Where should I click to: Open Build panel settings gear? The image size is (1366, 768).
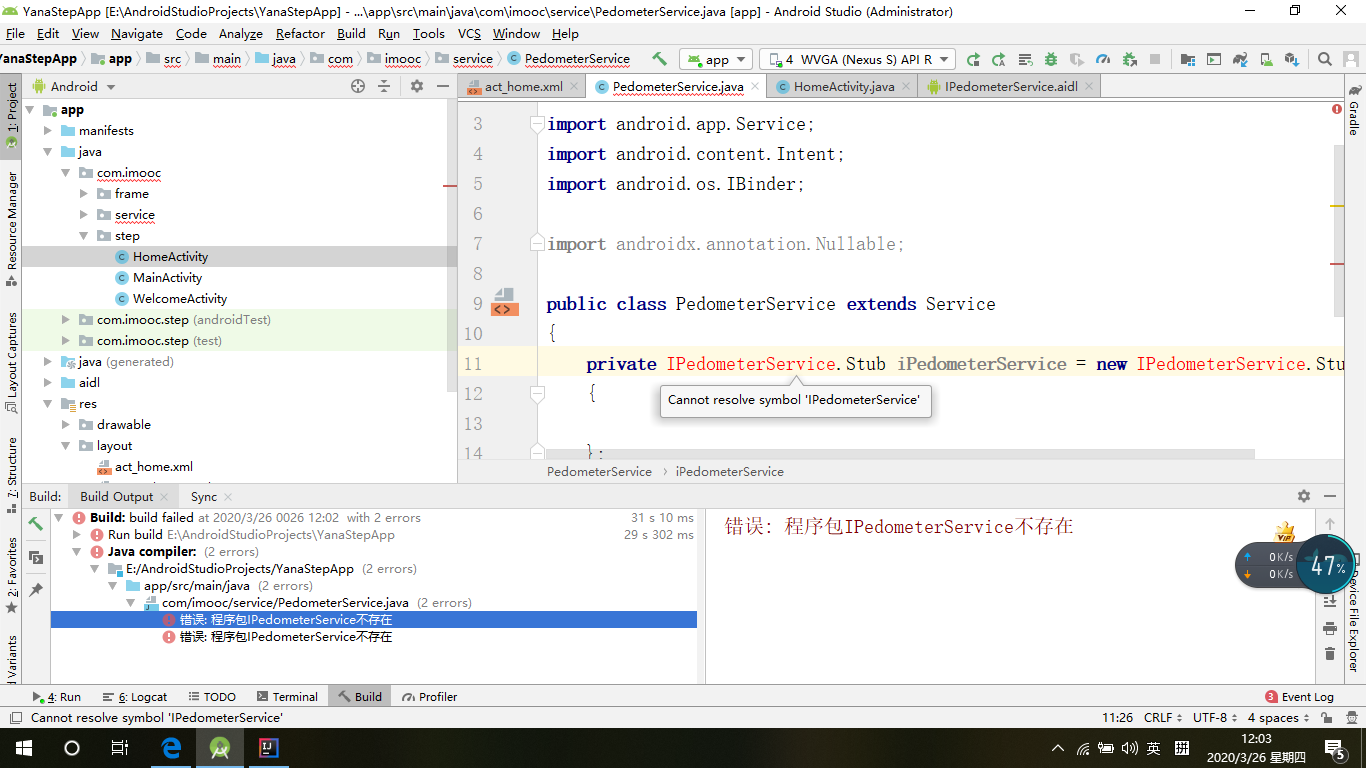(x=1304, y=496)
